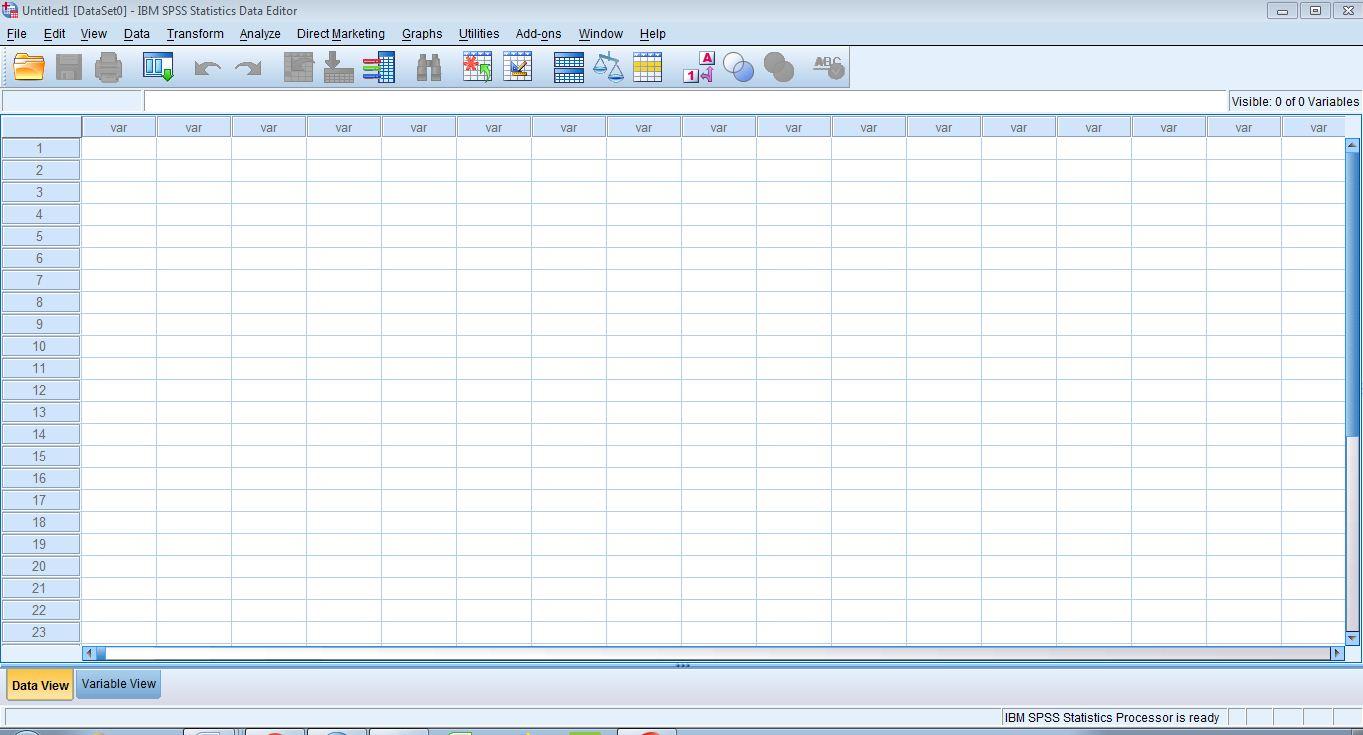The width and height of the screenshot is (1363, 735).
Task: Run spell check with the ABC icon
Action: pyautogui.click(x=827, y=66)
